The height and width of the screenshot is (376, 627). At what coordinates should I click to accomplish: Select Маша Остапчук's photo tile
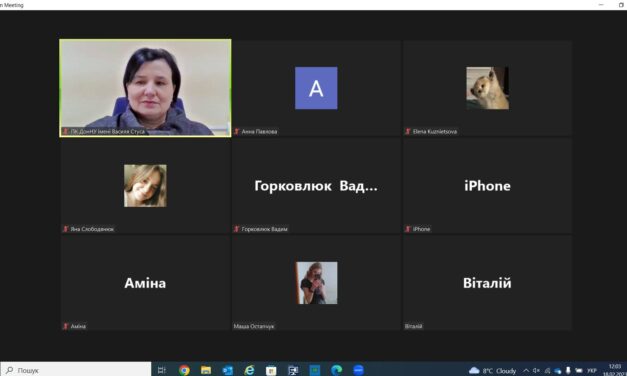[316, 283]
